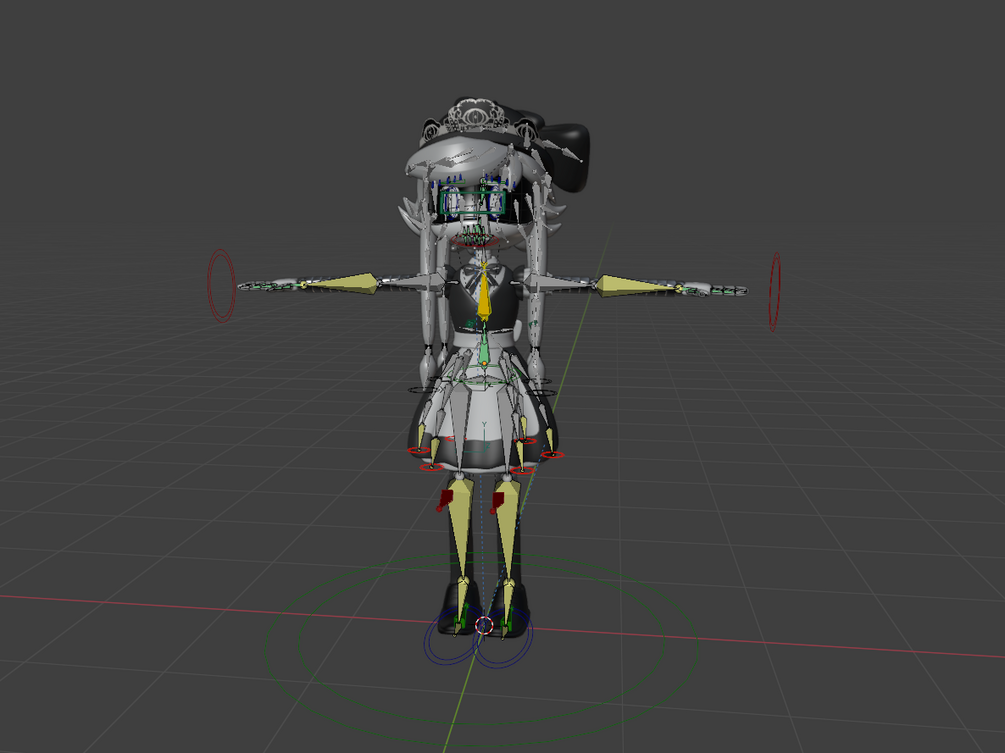Select the yellow shin bone of the left-side leg
Screen dimensions: 1005x753
pos(460,529)
